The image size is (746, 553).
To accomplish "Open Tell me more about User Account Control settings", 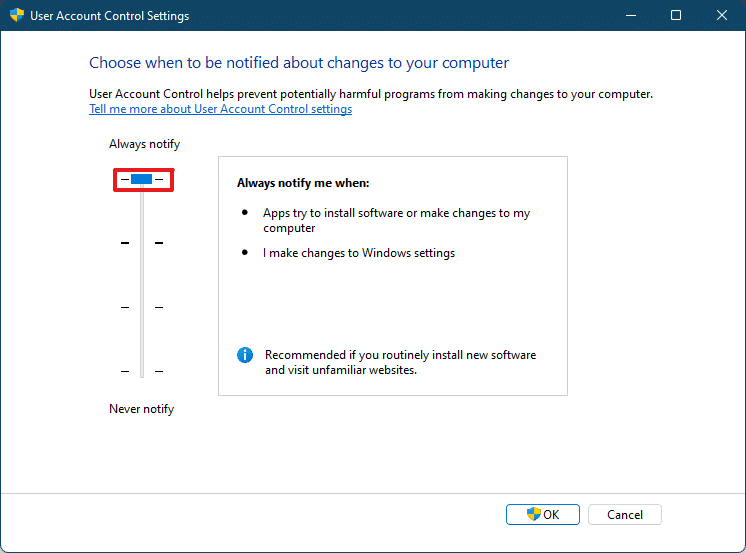I will 221,109.
